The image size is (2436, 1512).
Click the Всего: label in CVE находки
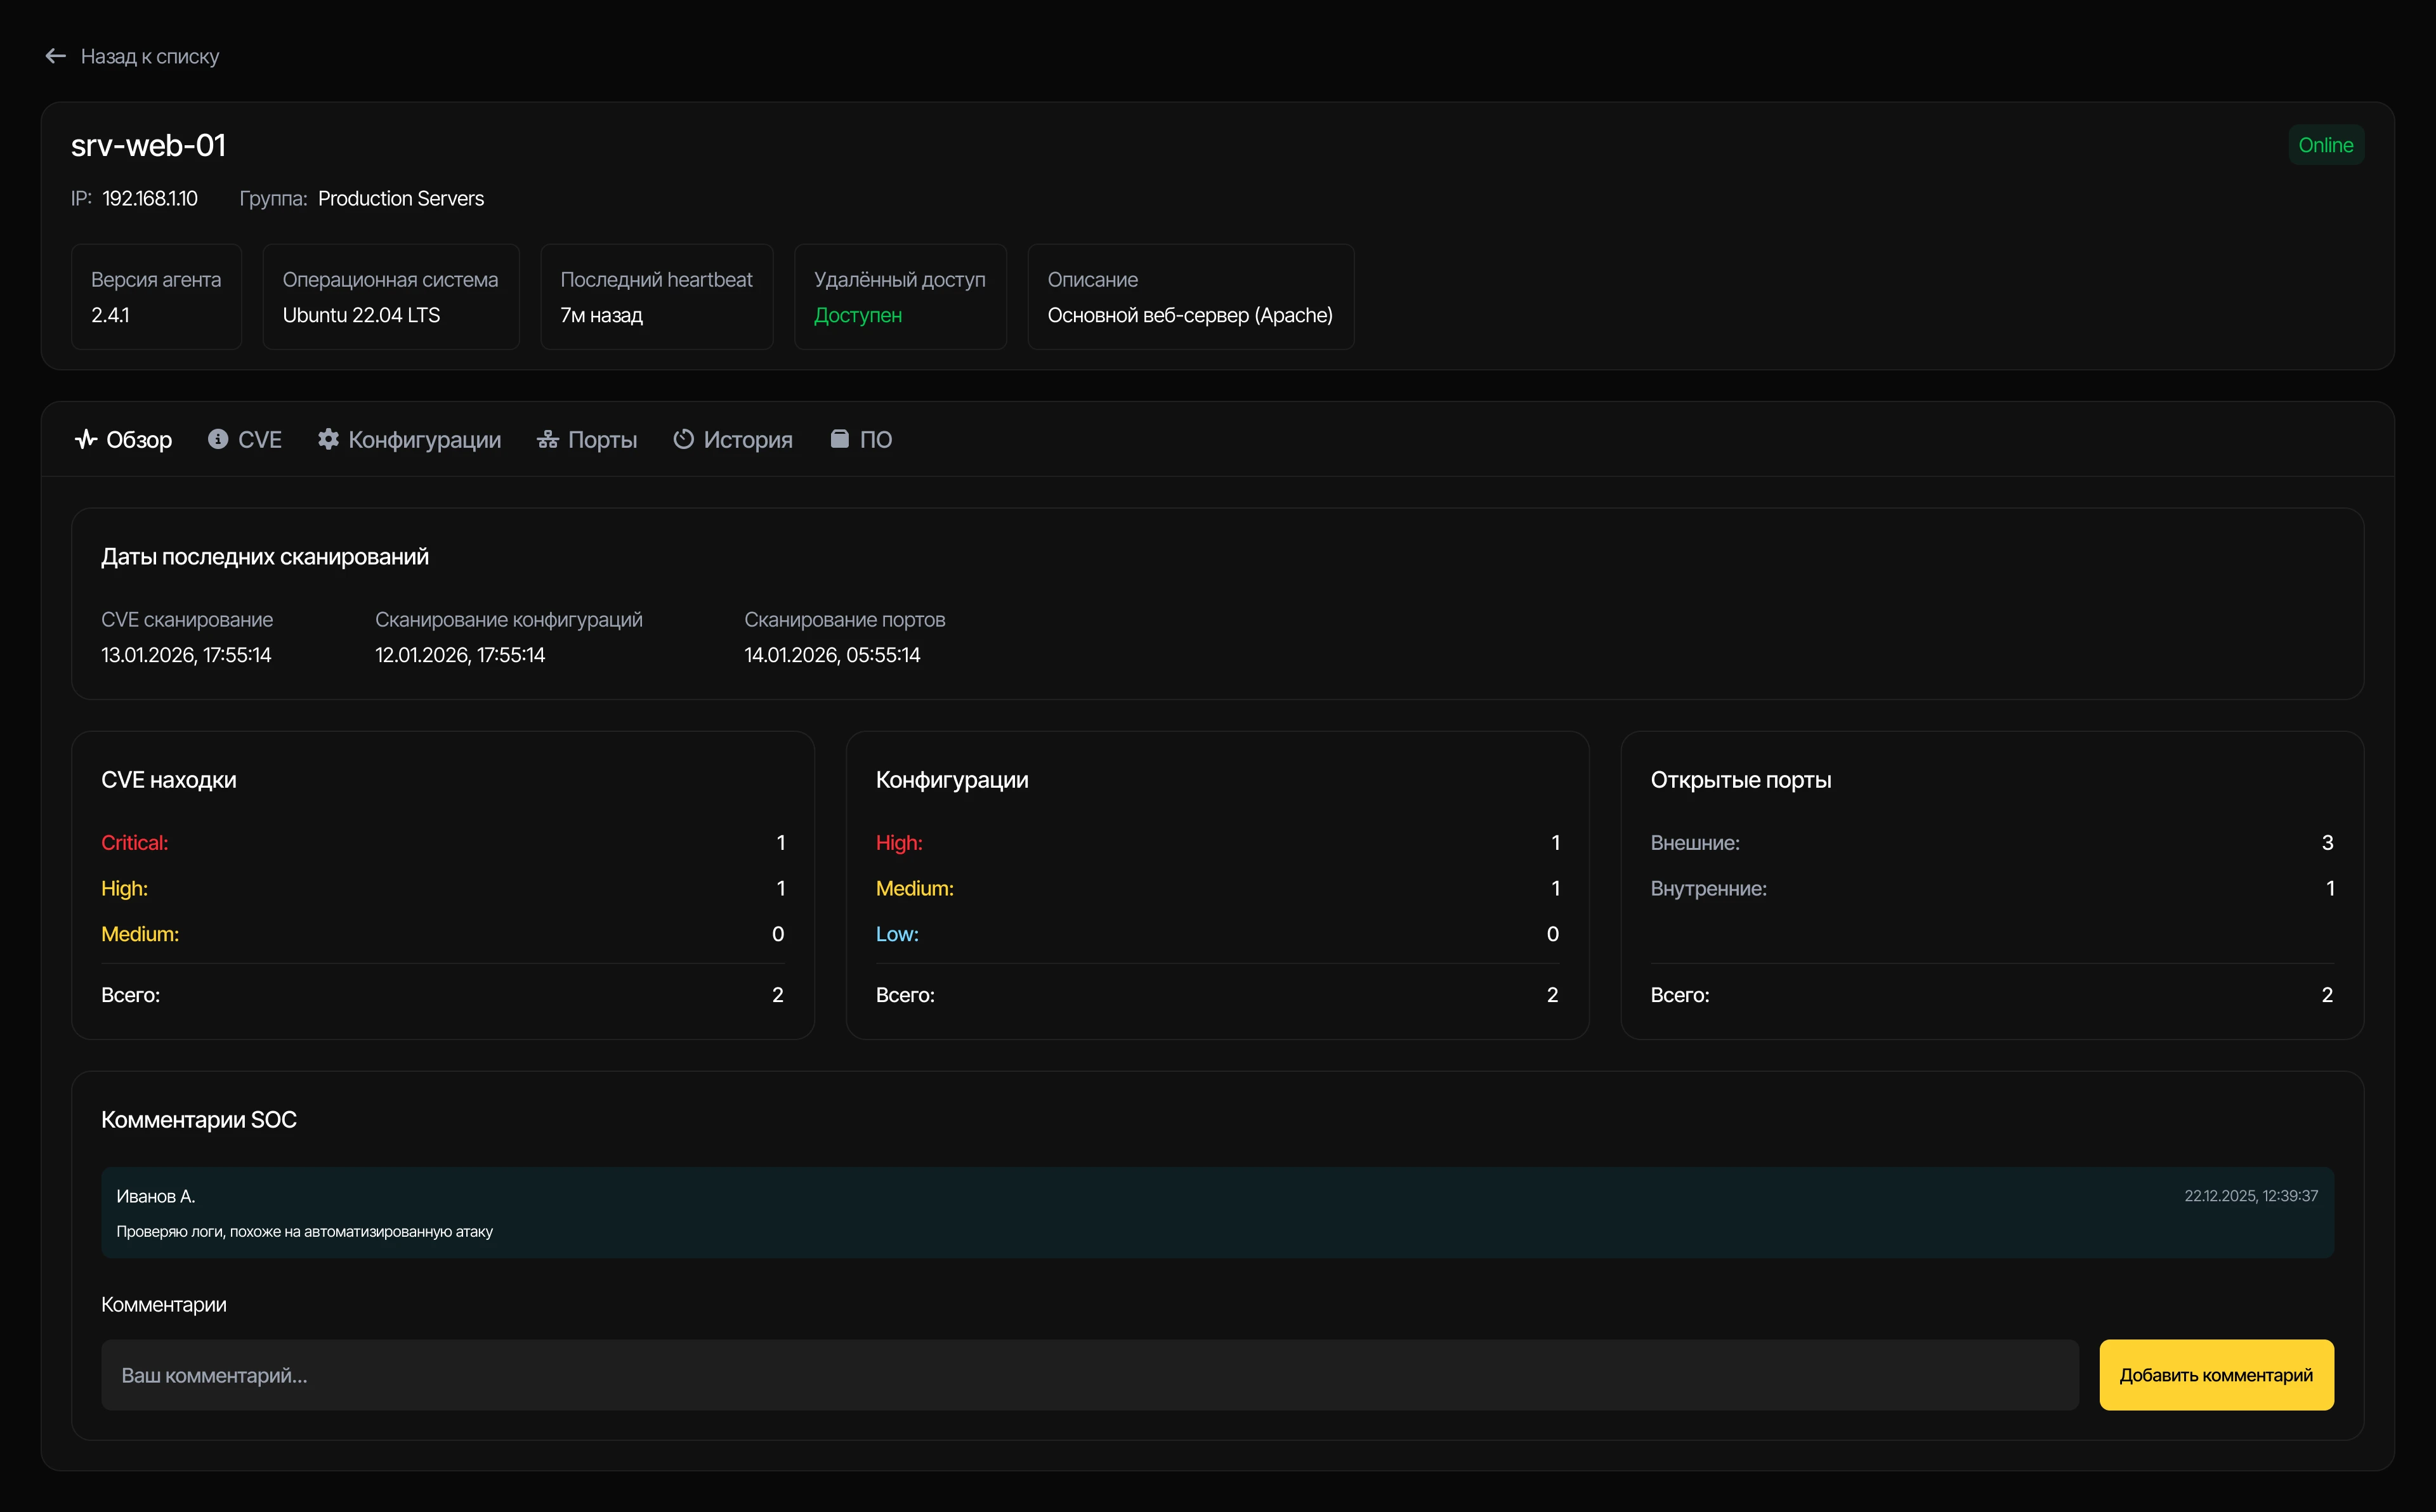pos(131,995)
